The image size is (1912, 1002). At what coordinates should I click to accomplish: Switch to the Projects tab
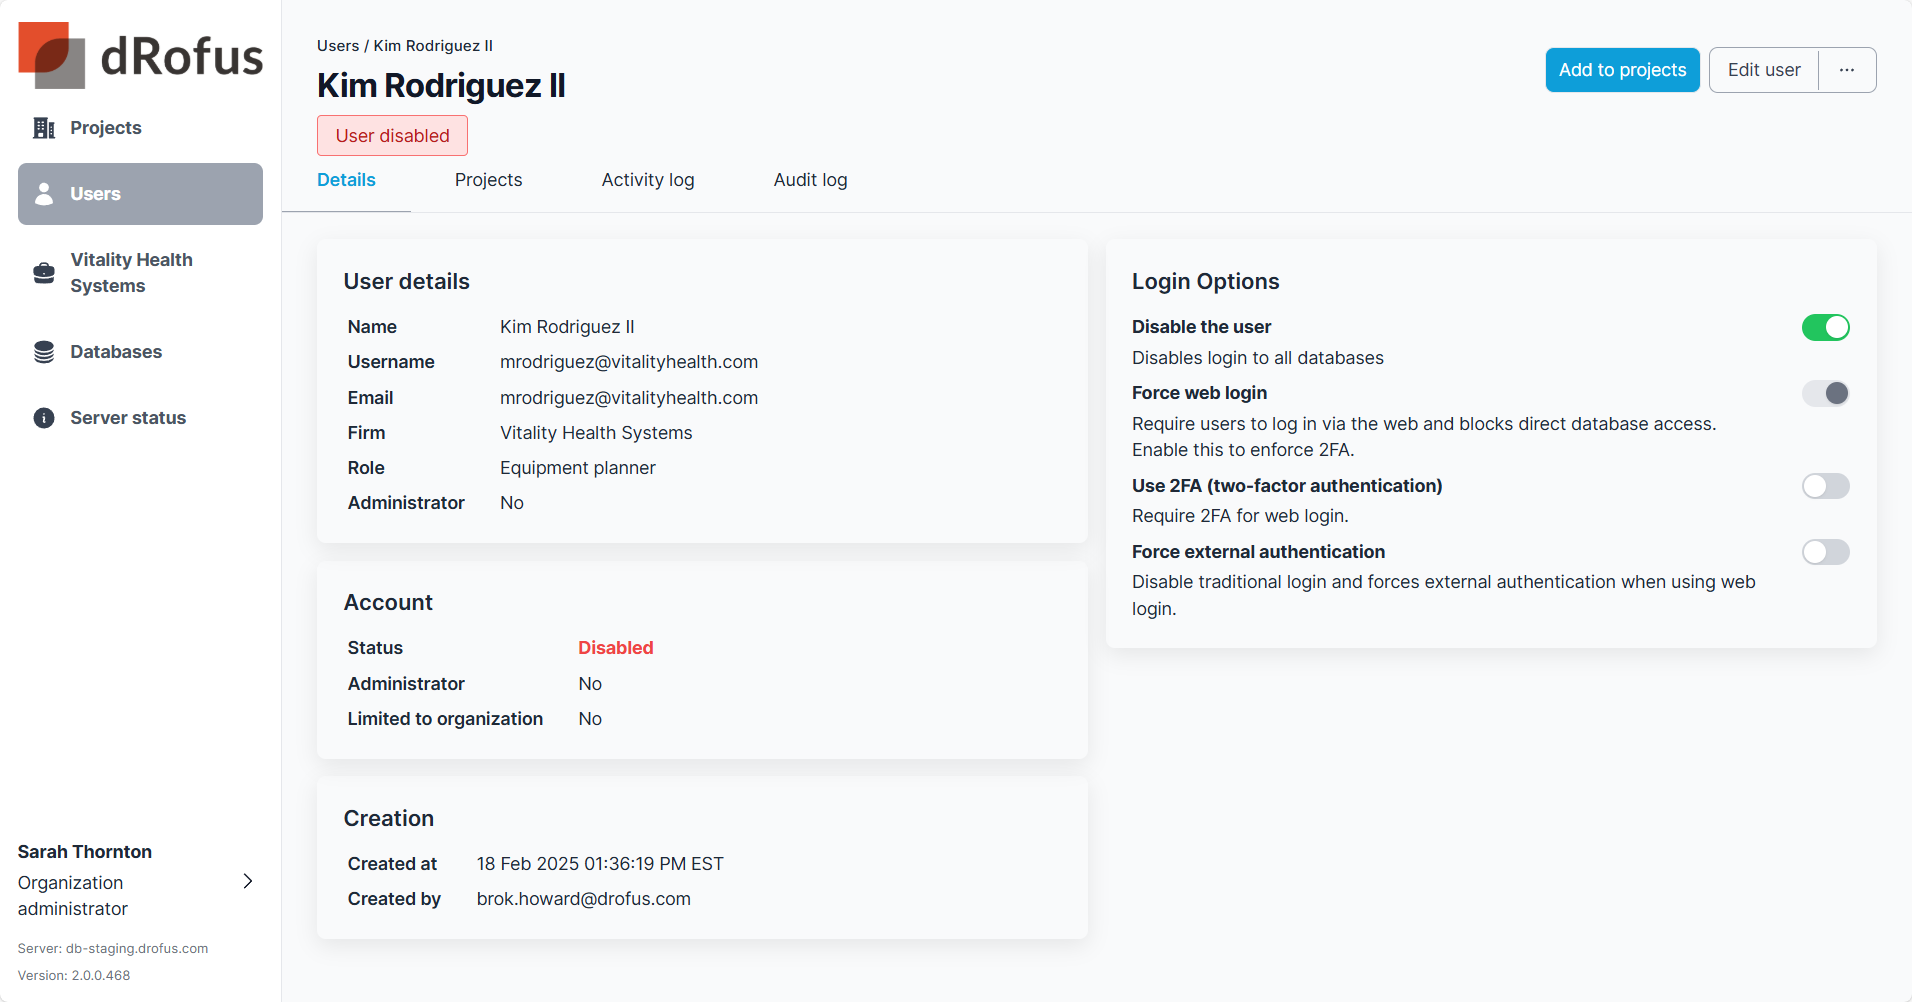point(488,180)
